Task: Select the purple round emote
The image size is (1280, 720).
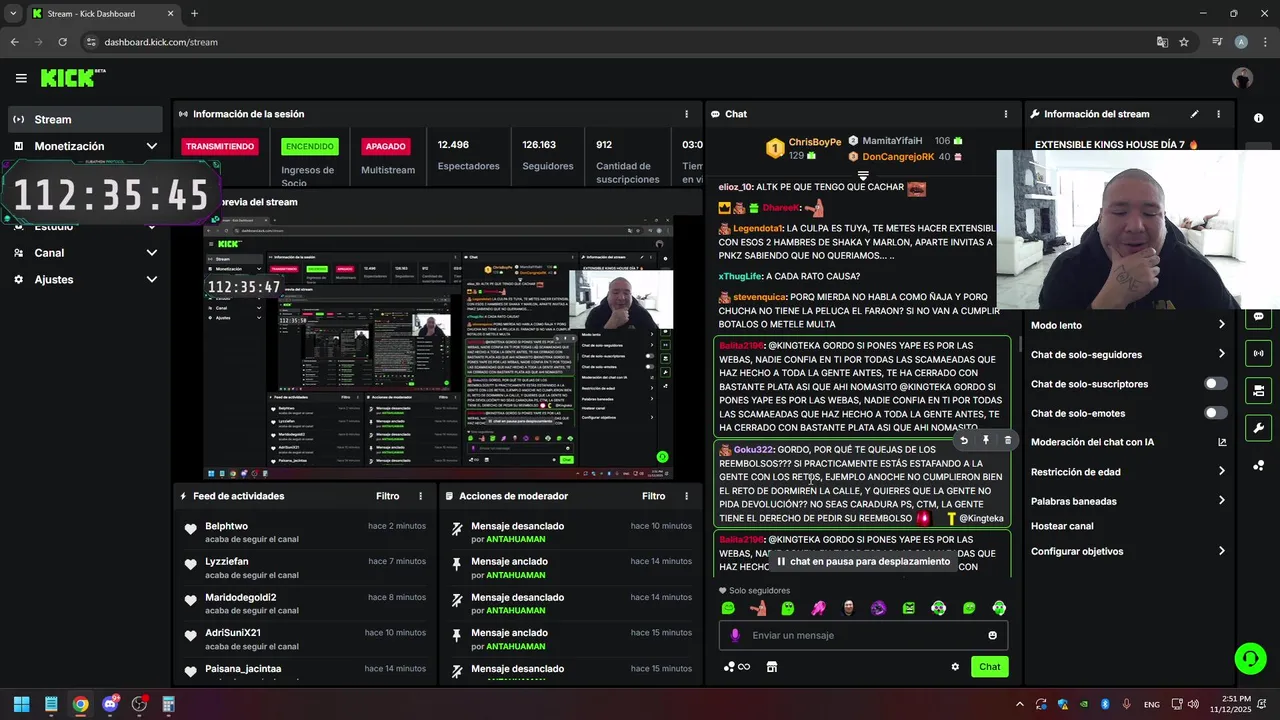Action: point(878,608)
